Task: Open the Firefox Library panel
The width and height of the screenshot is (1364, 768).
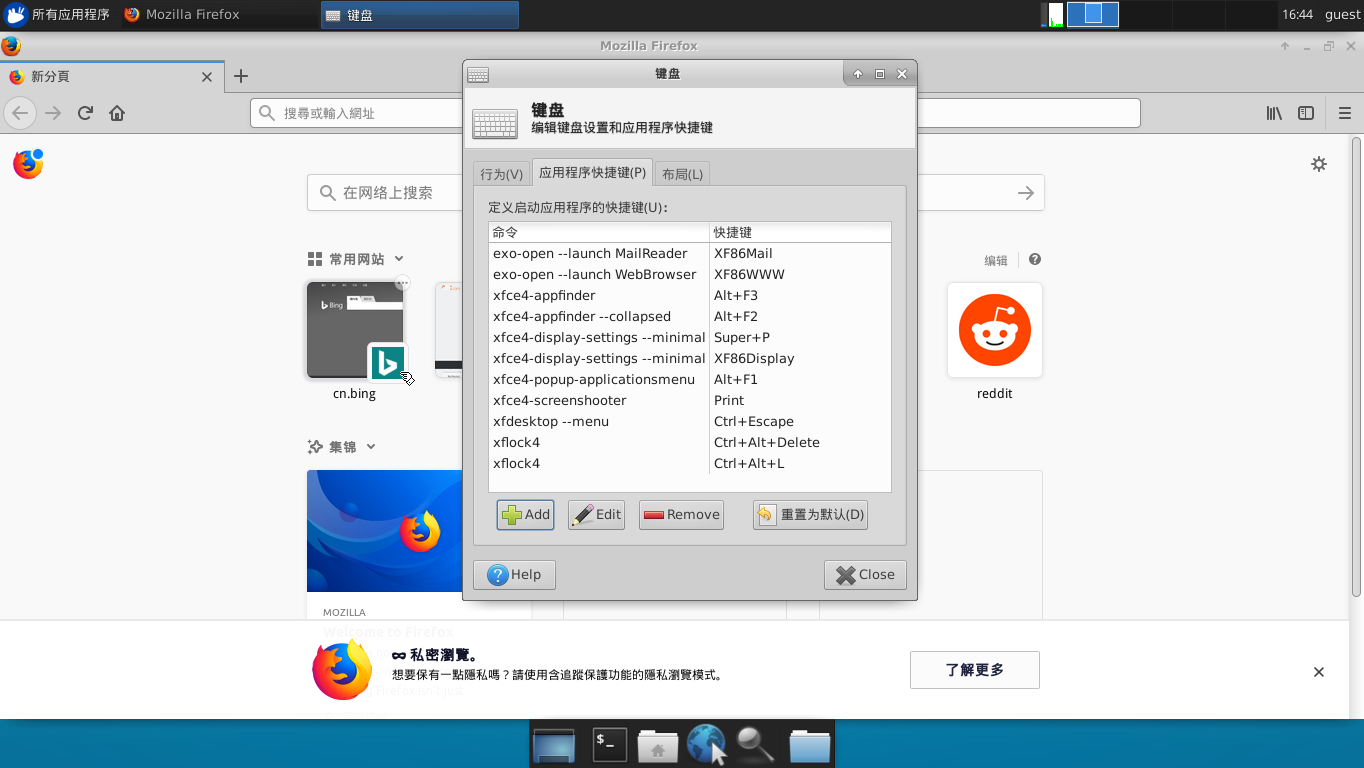Action: (1273, 112)
